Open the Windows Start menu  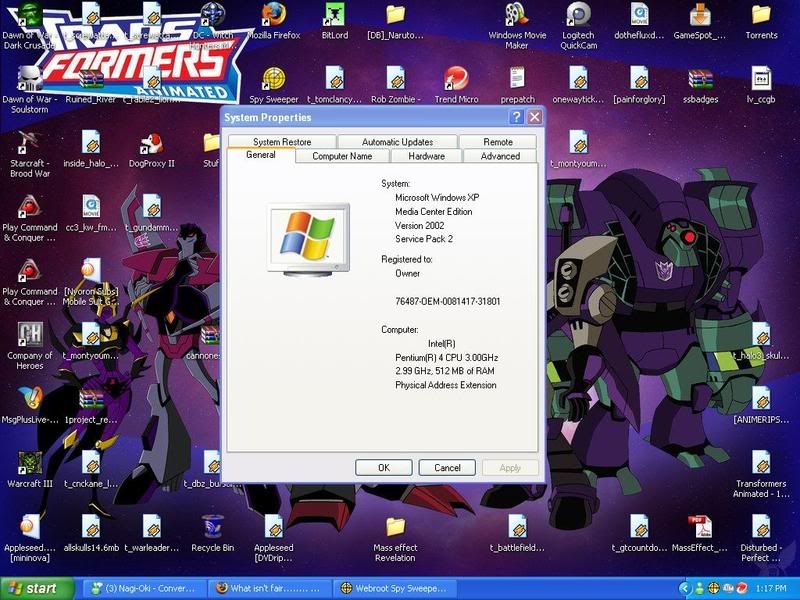37,588
